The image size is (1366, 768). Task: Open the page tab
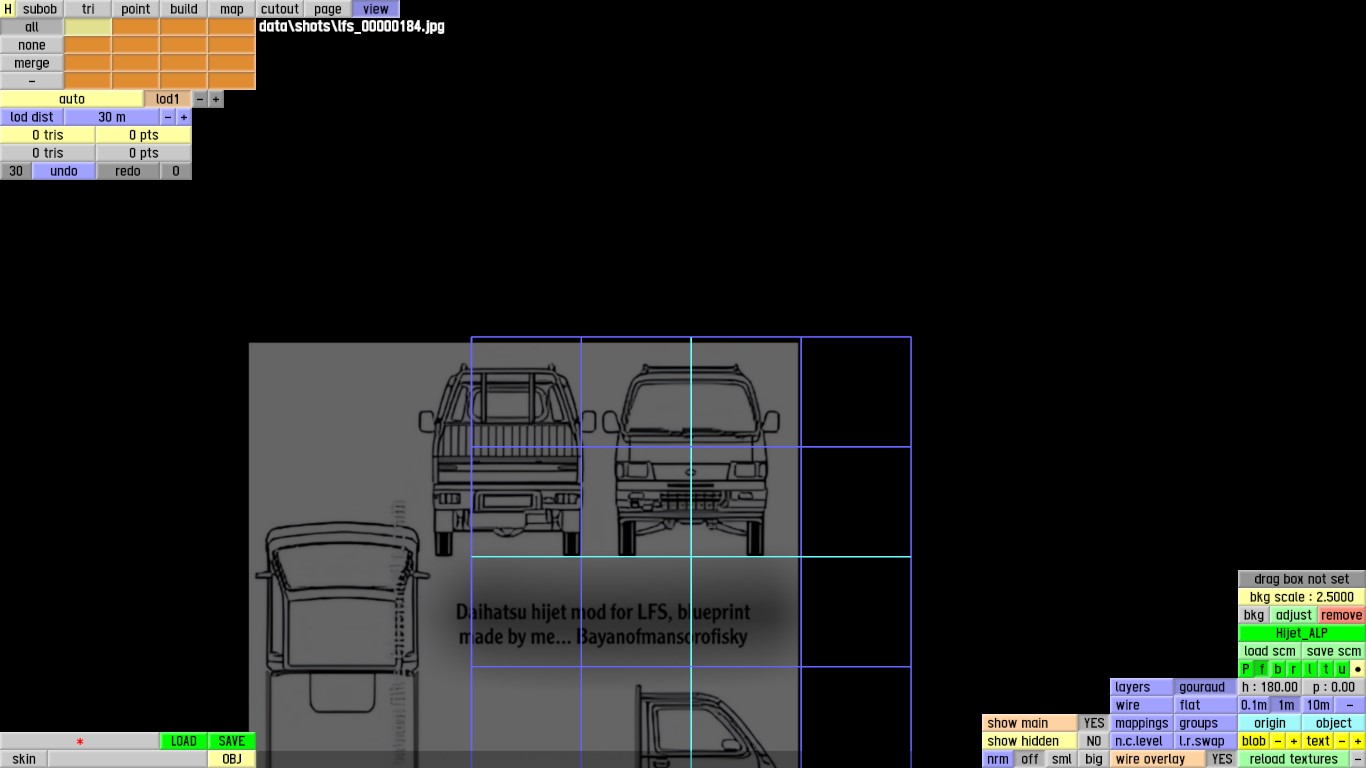(328, 9)
